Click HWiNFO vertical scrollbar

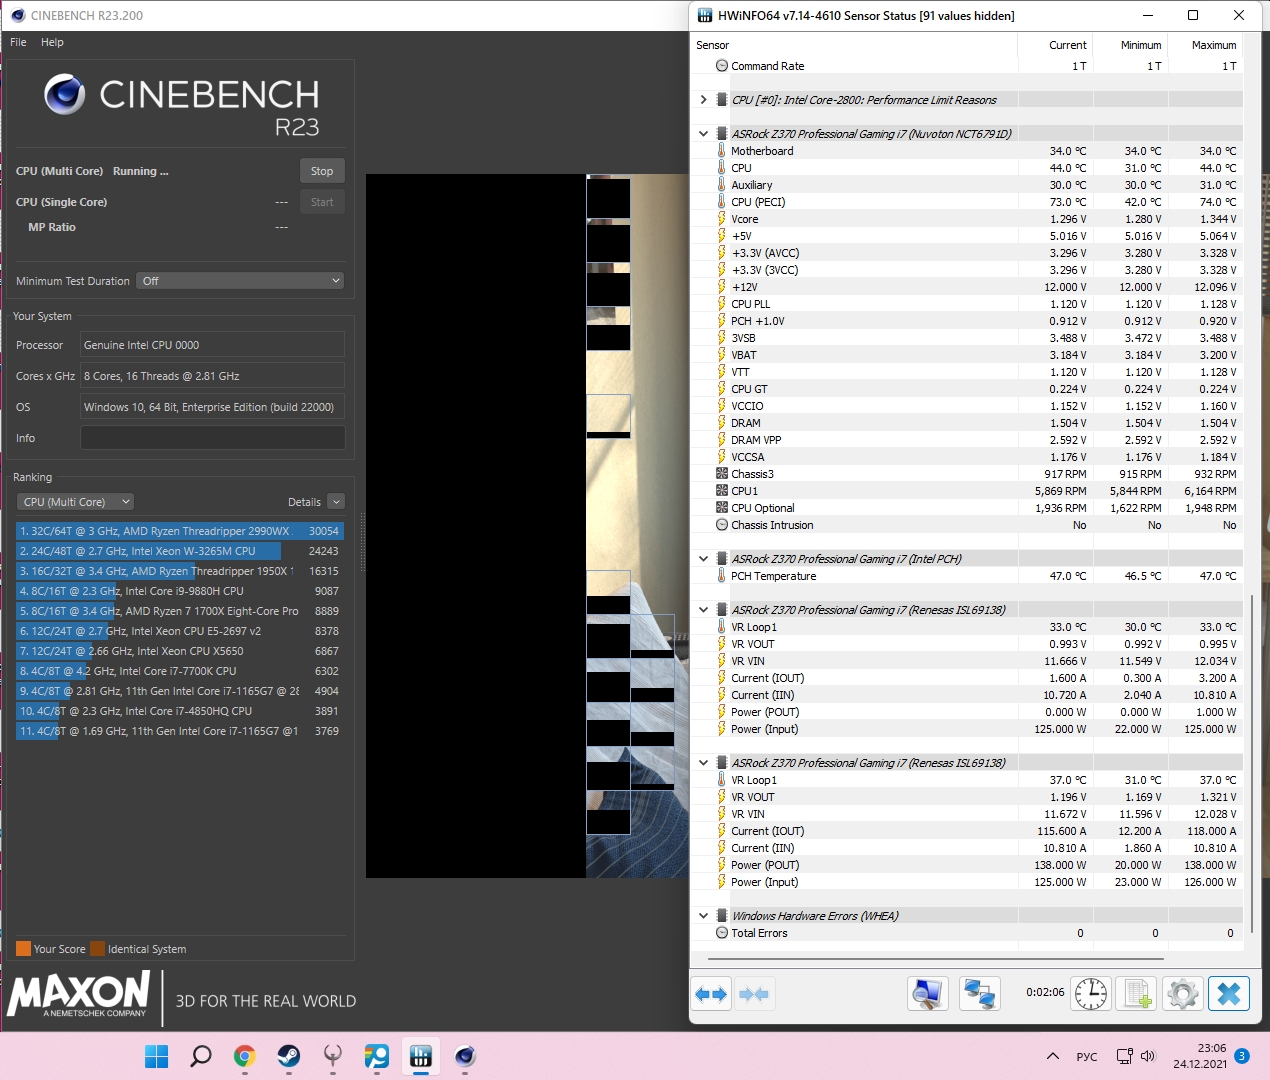(x=1252, y=763)
